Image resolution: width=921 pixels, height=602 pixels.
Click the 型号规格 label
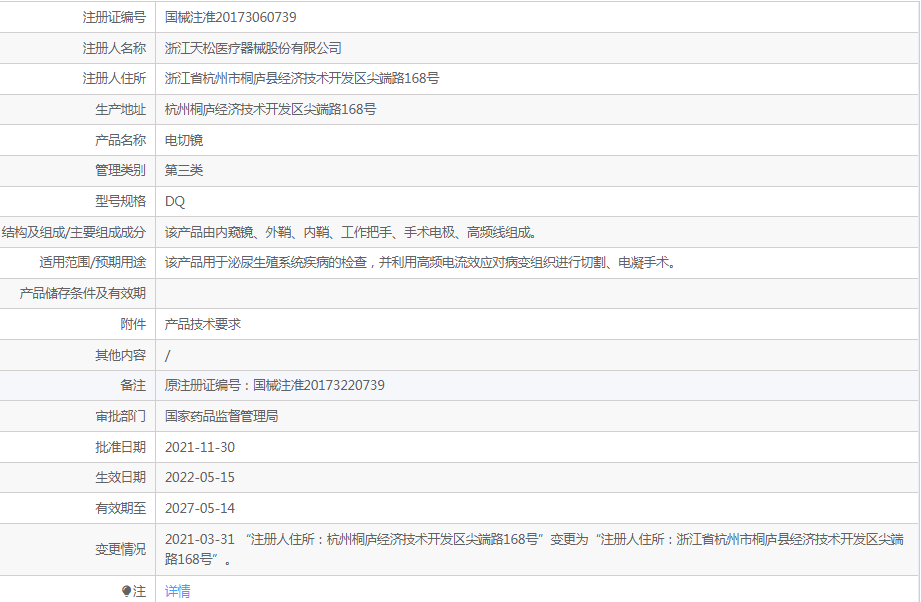120,201
